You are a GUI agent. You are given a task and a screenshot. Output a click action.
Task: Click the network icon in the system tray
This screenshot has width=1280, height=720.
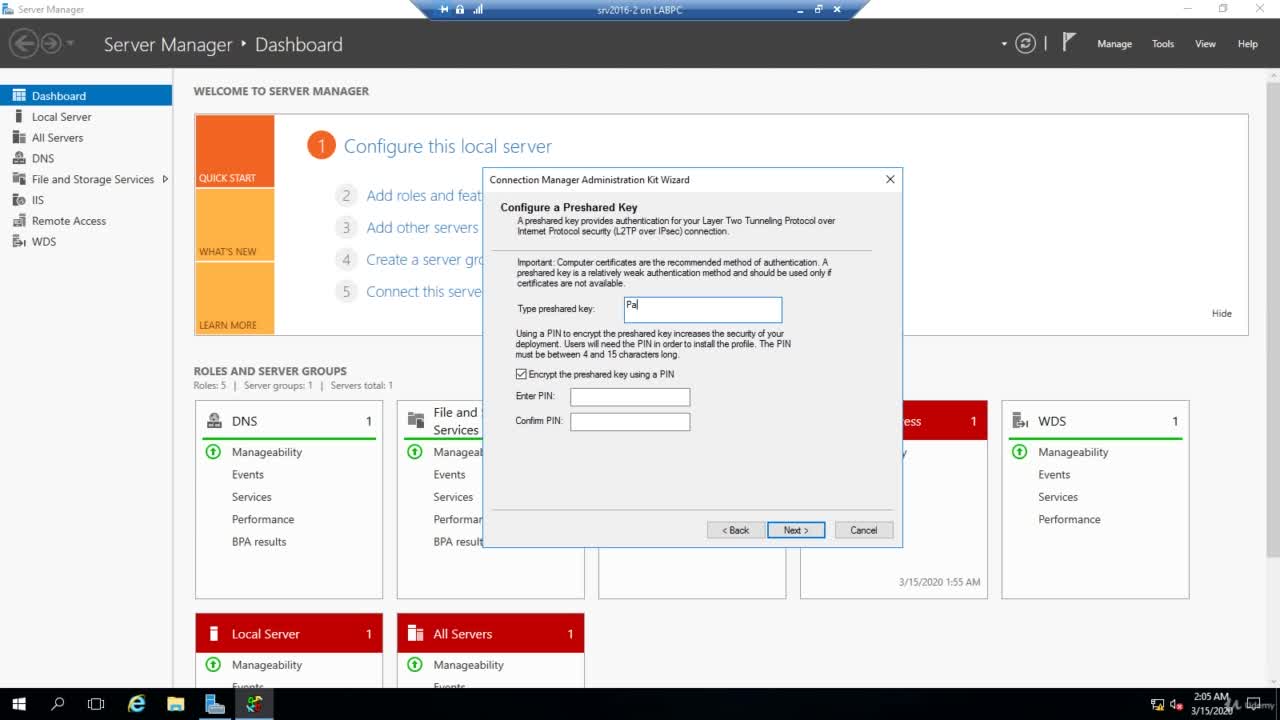coord(1157,704)
